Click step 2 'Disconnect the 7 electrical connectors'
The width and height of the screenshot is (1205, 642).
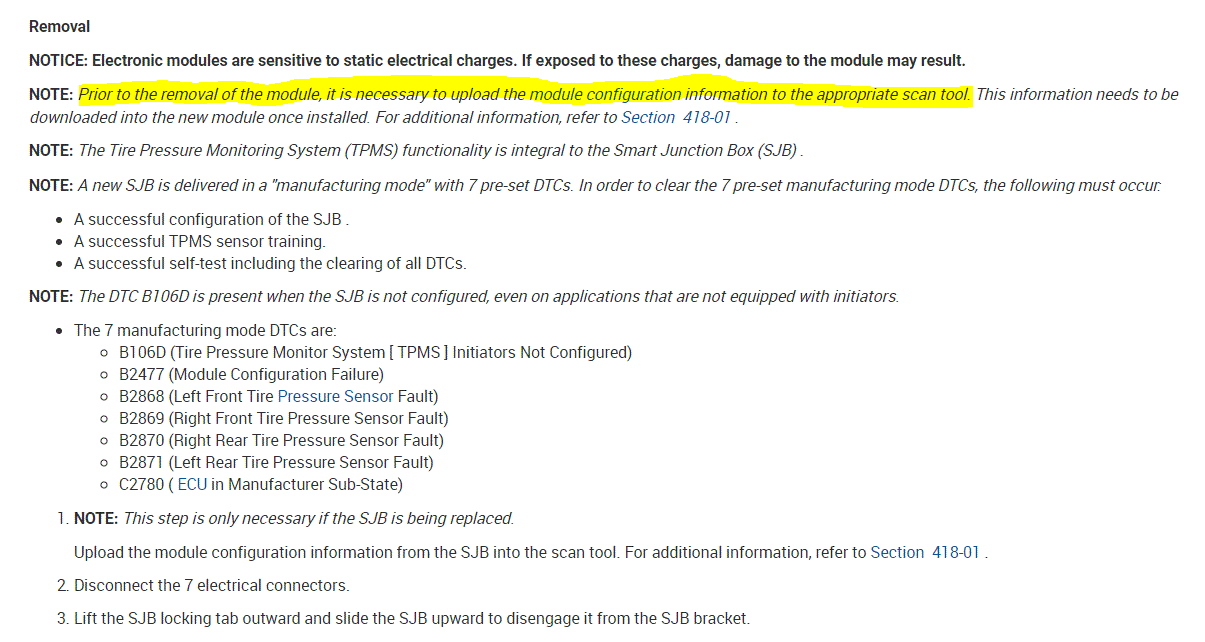pos(211,585)
